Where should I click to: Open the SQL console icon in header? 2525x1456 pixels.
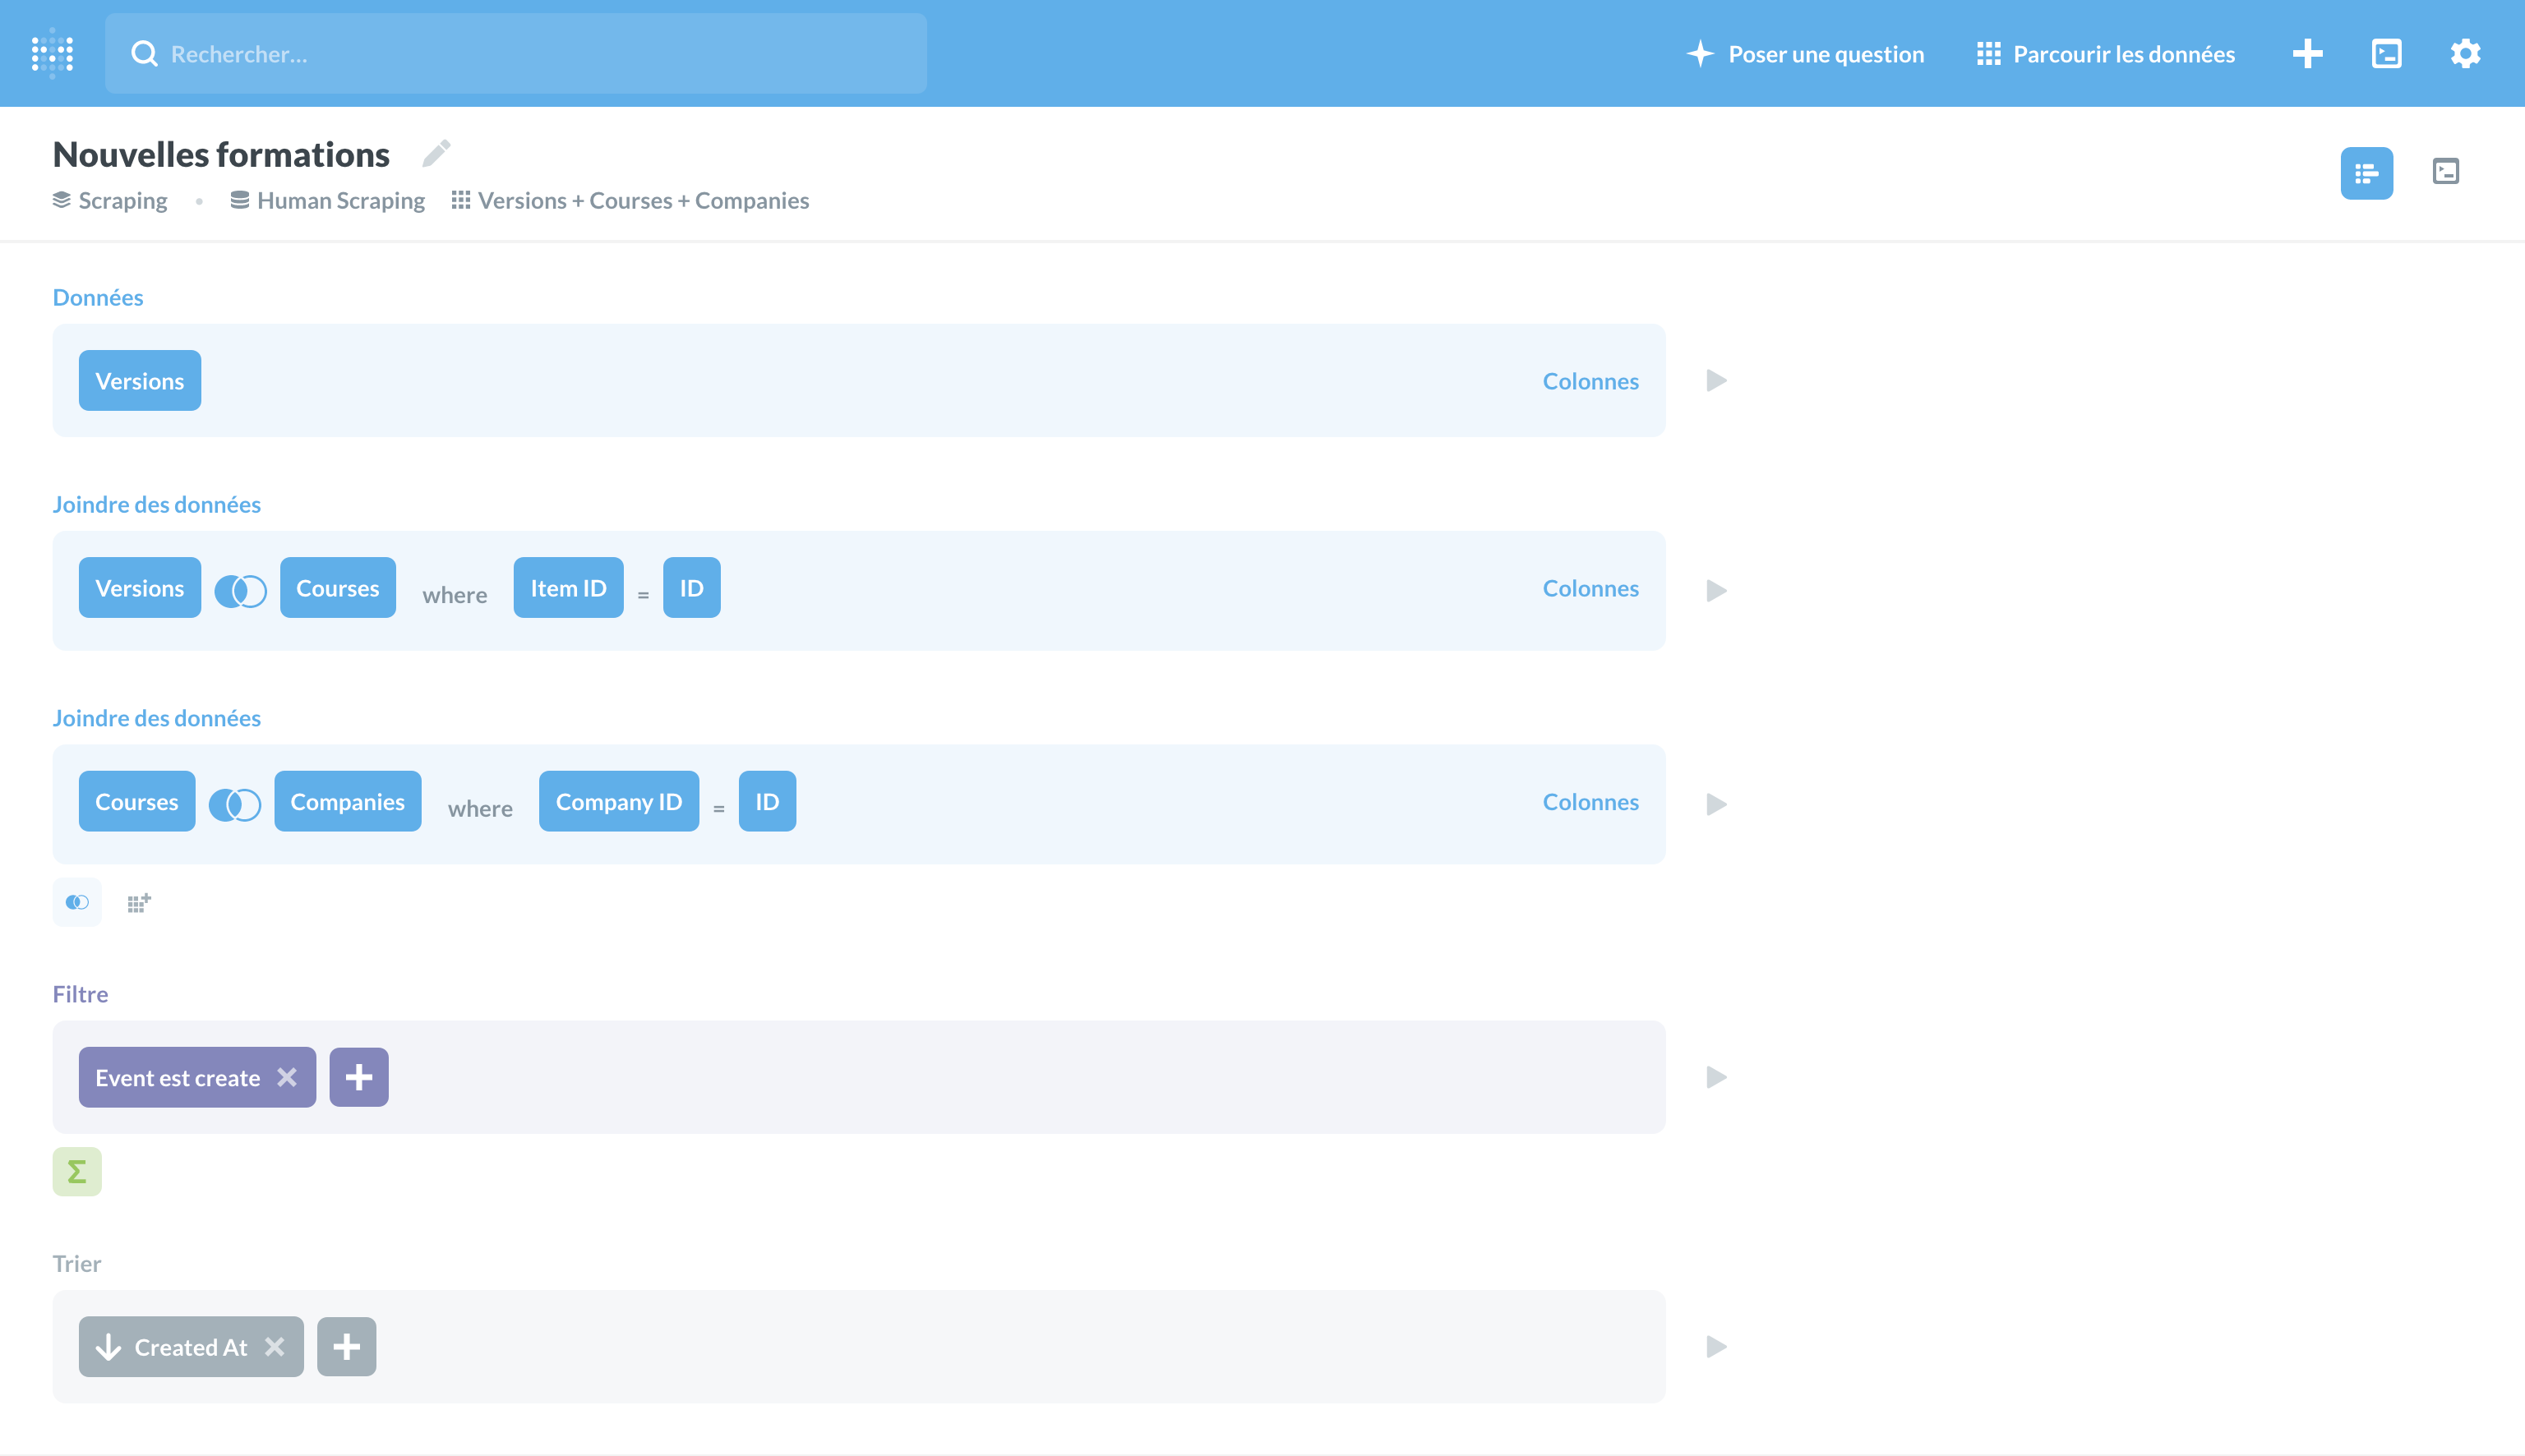coord(2386,53)
